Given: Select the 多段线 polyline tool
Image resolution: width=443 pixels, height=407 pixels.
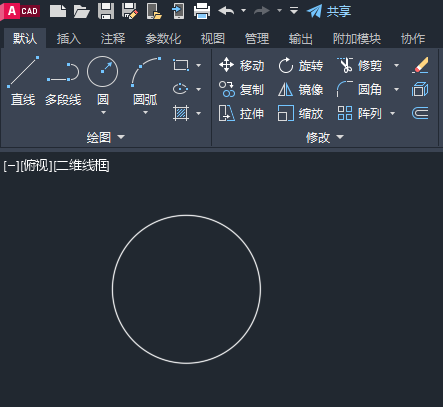Looking at the screenshot, I should coord(63,81).
